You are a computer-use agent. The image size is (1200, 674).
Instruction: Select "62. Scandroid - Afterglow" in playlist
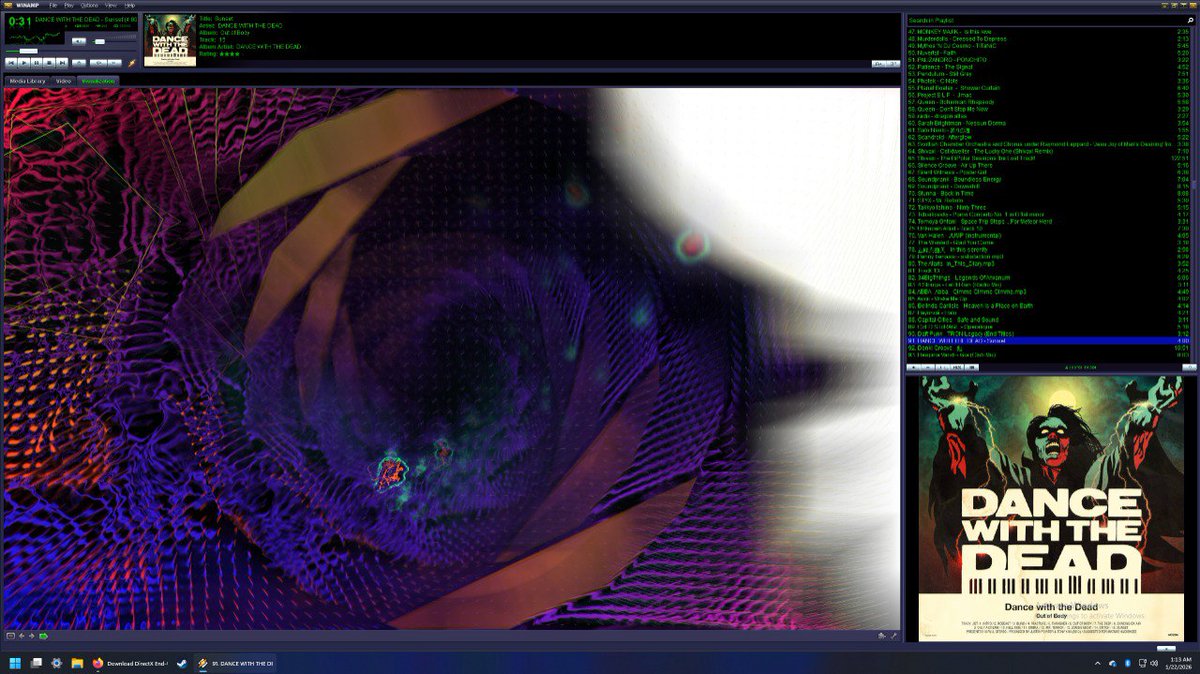[1047, 137]
